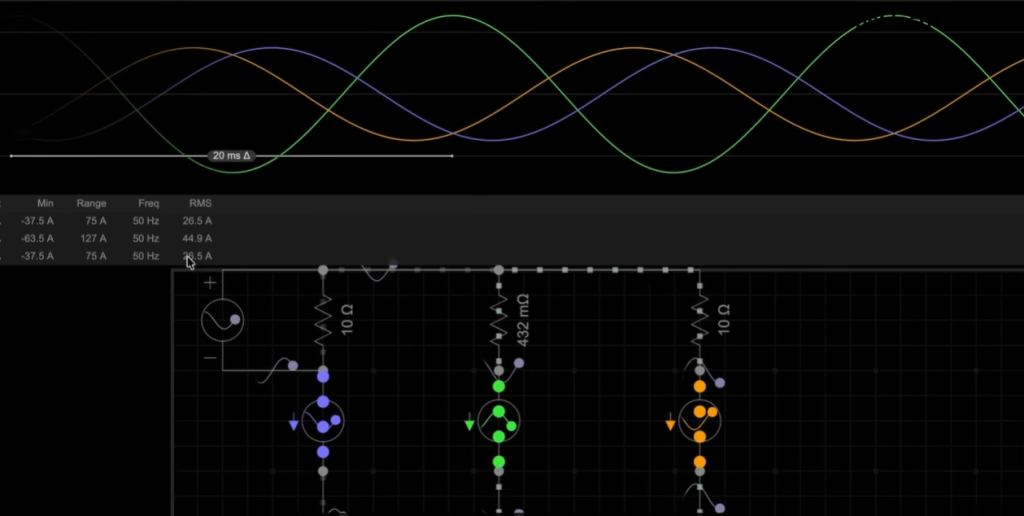Viewport: 1024px width, 516px height.
Task: Click the green current source circle
Action: click(x=498, y=421)
